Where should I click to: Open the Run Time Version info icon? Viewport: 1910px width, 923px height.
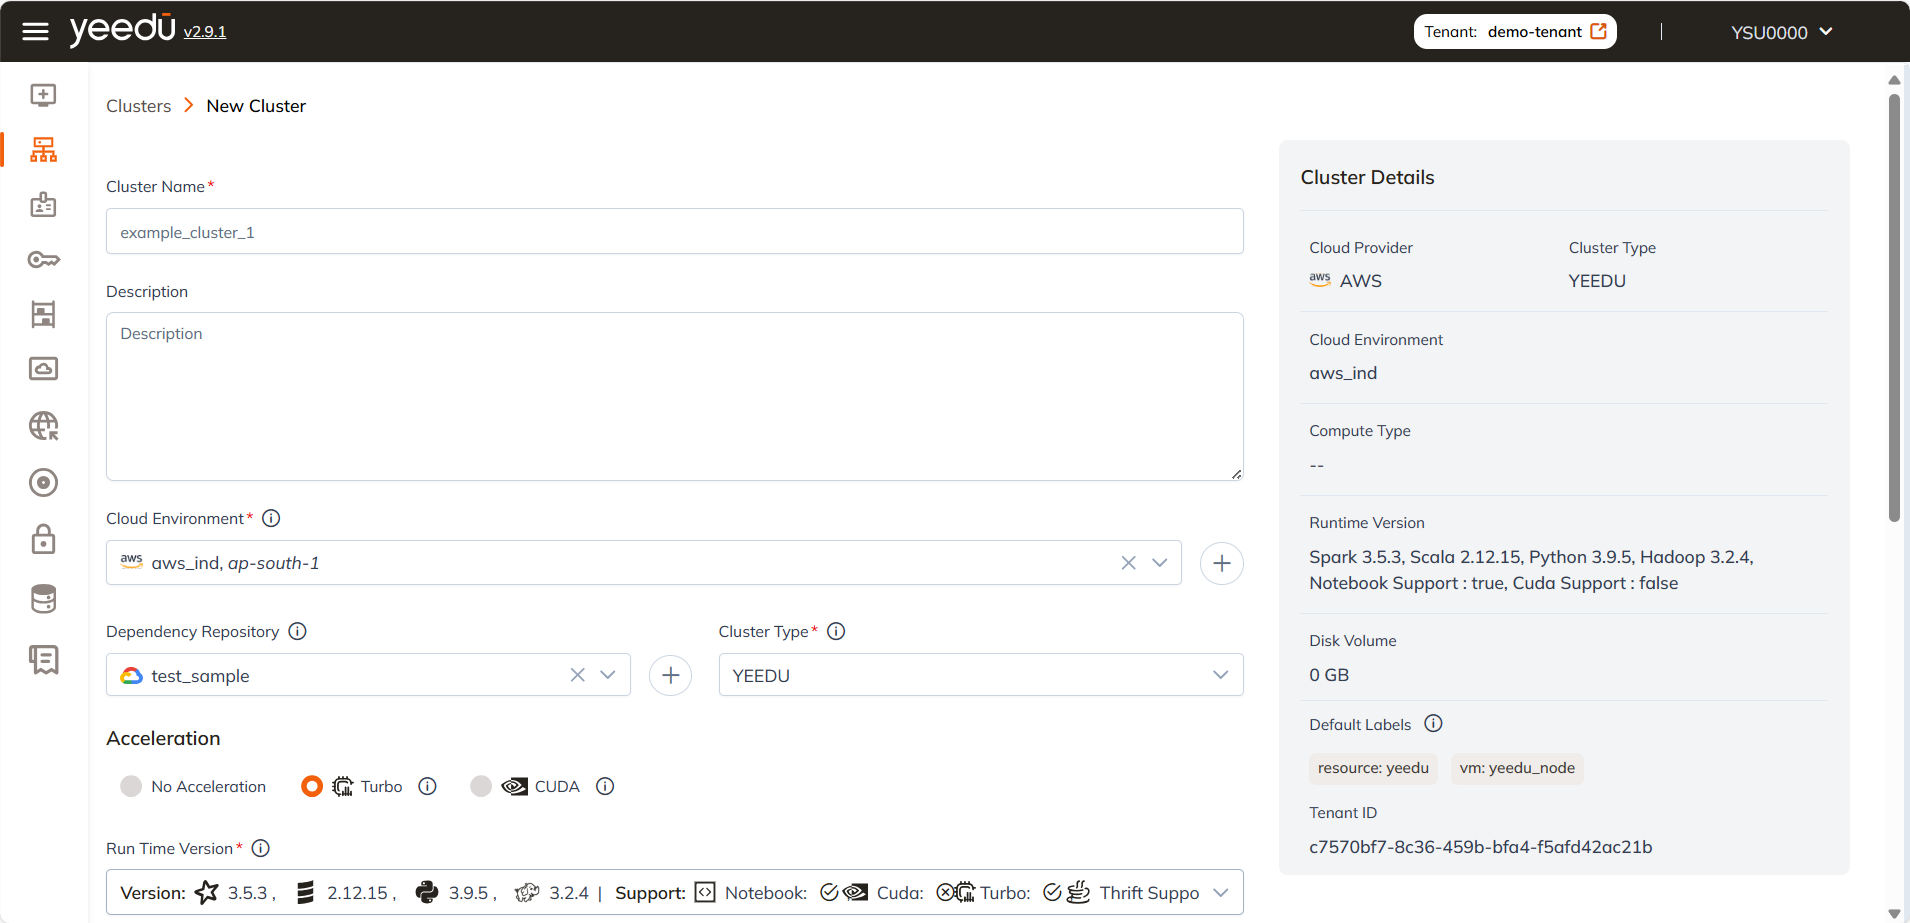[x=260, y=847]
